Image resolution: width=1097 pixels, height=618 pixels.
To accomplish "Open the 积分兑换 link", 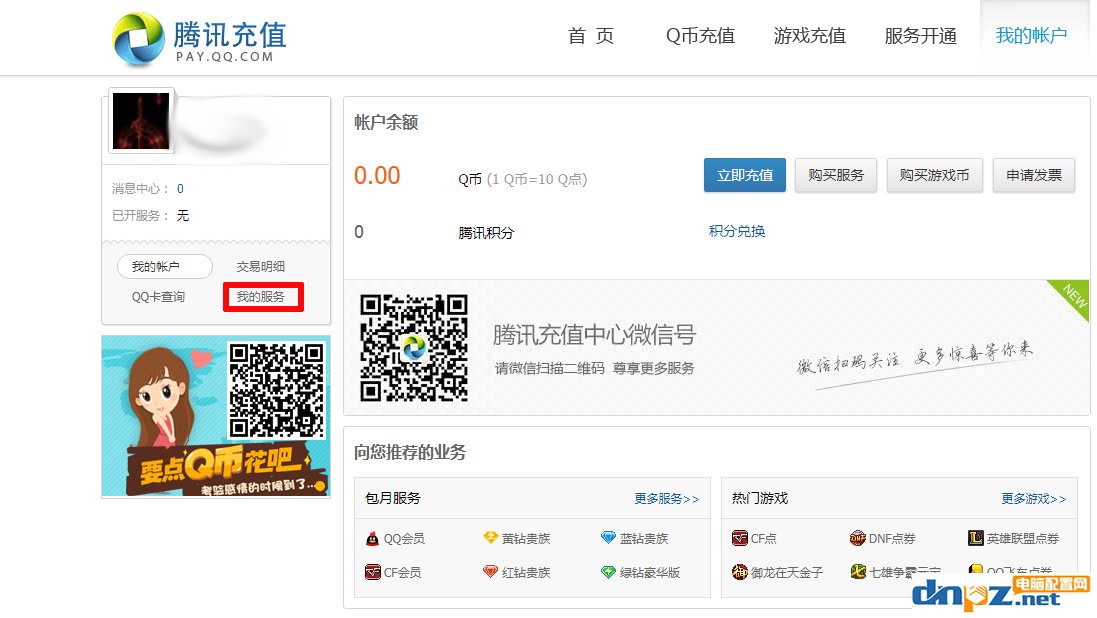I will click(x=737, y=231).
